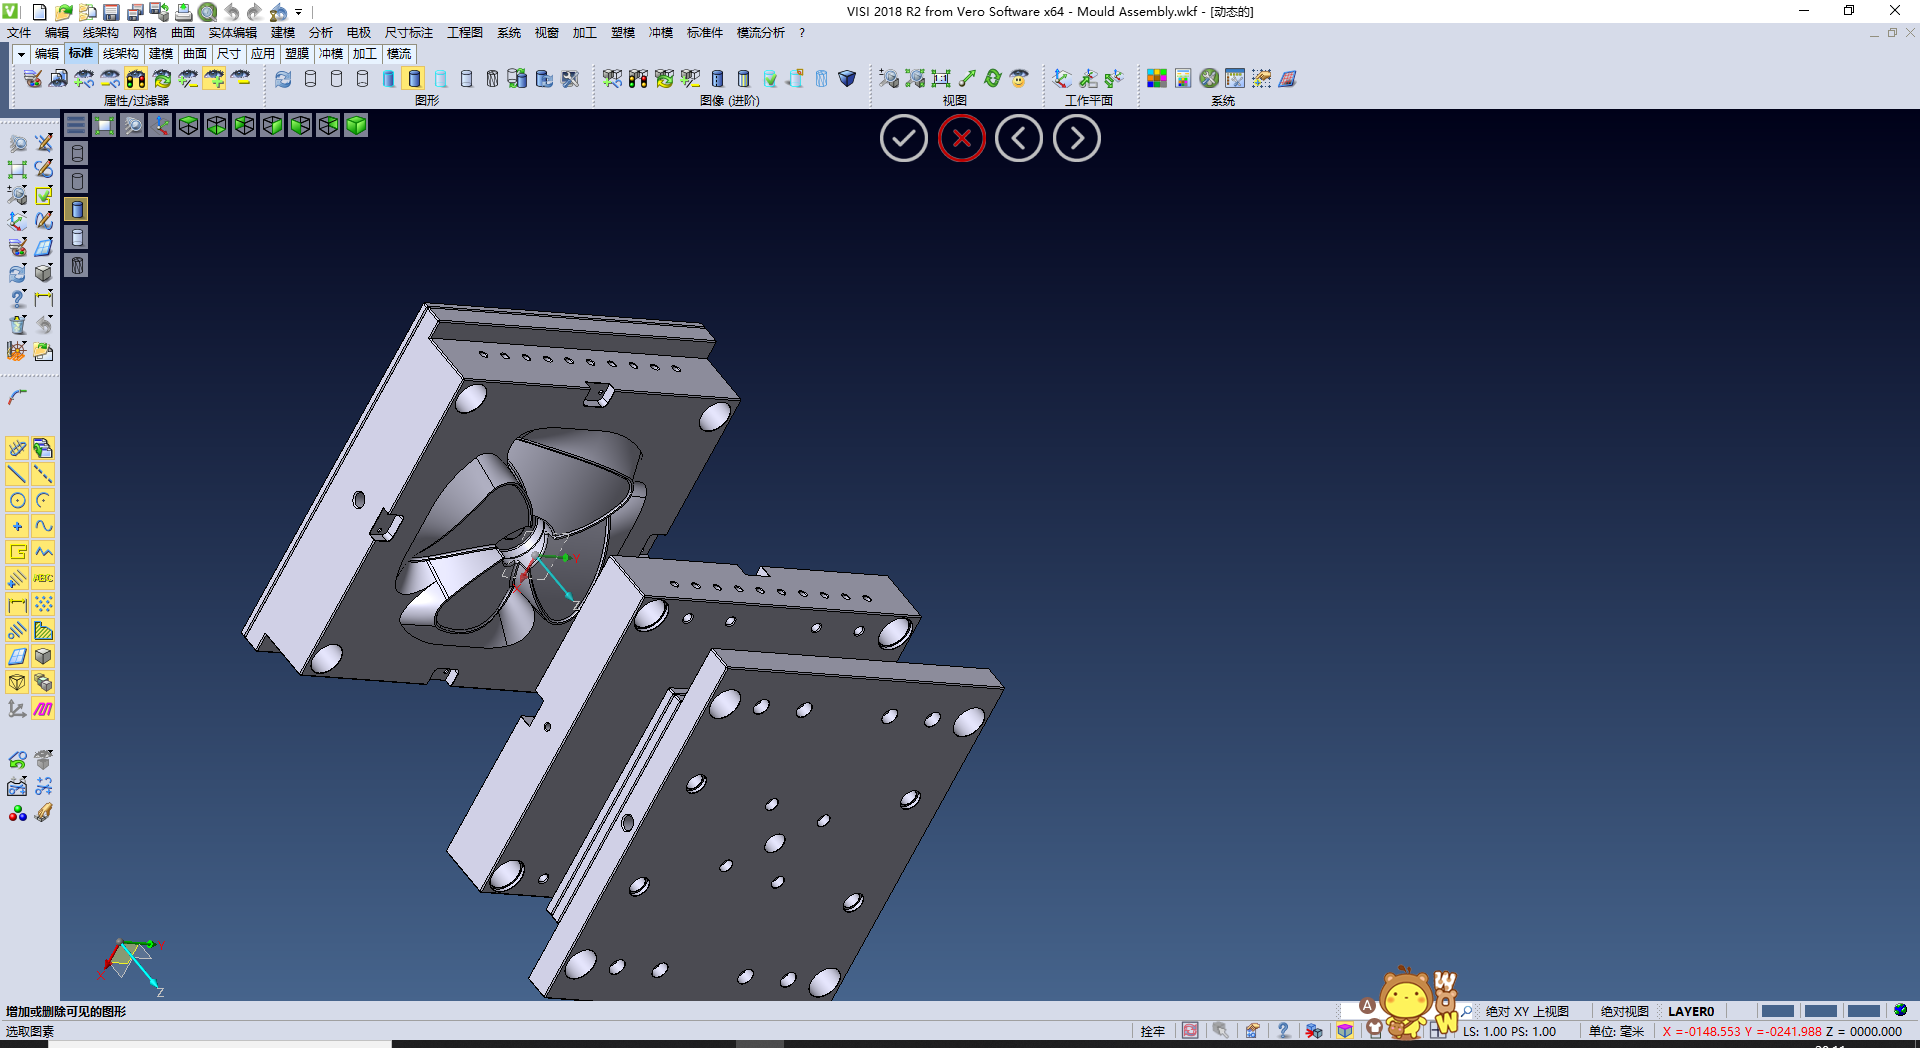
Task: Click the green rotate view icon
Action: click(x=993, y=79)
